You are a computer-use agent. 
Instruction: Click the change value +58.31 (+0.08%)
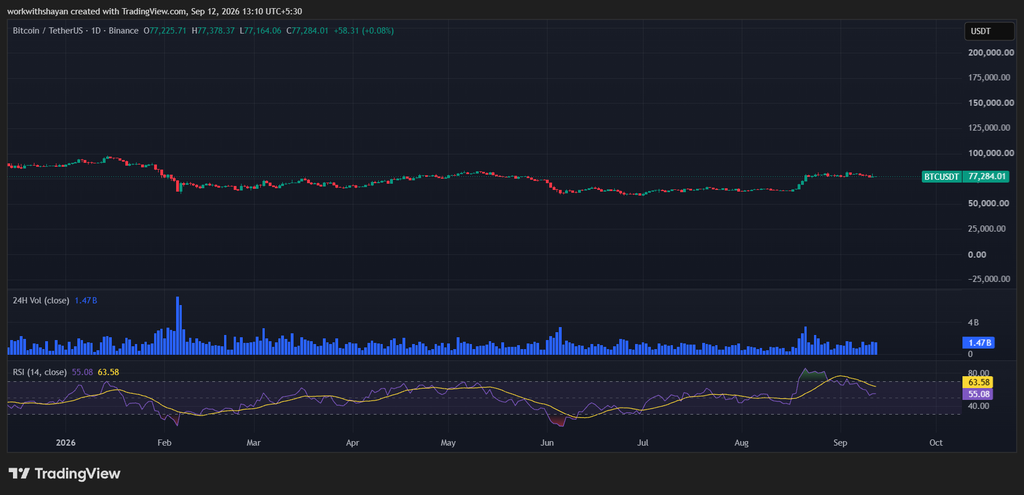pos(366,31)
